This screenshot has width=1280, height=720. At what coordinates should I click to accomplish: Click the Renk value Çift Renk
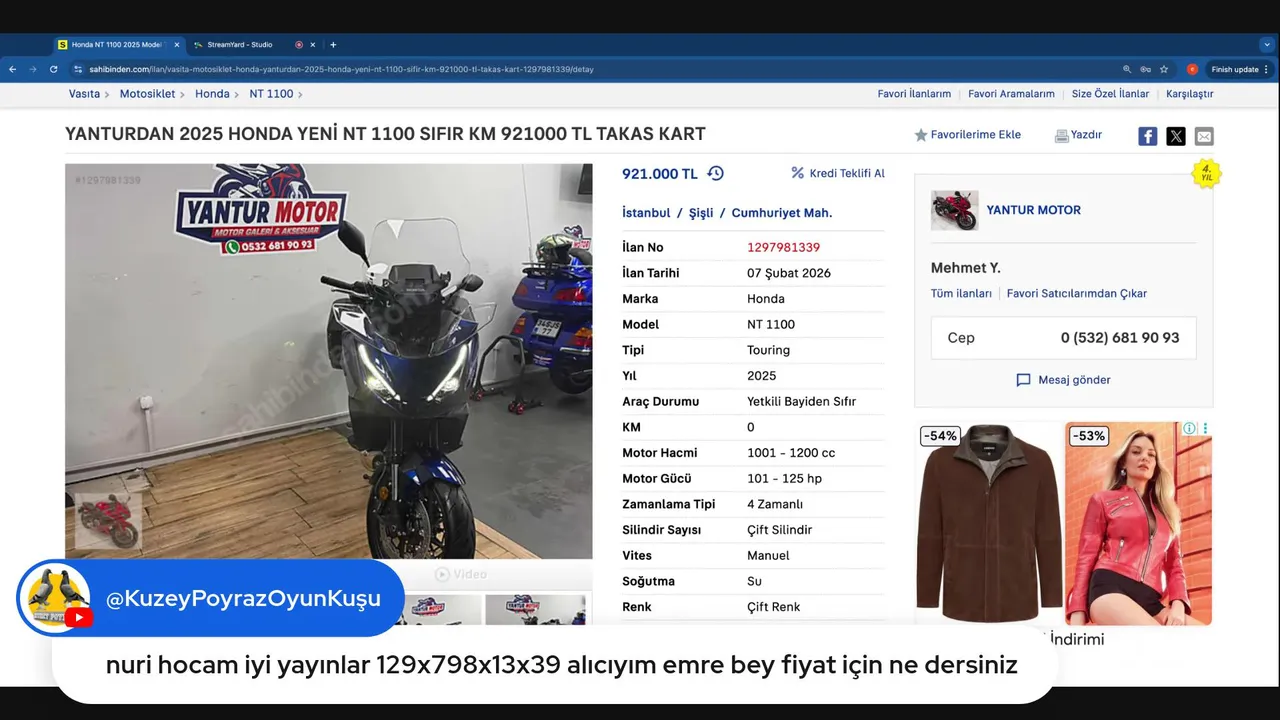coord(774,607)
